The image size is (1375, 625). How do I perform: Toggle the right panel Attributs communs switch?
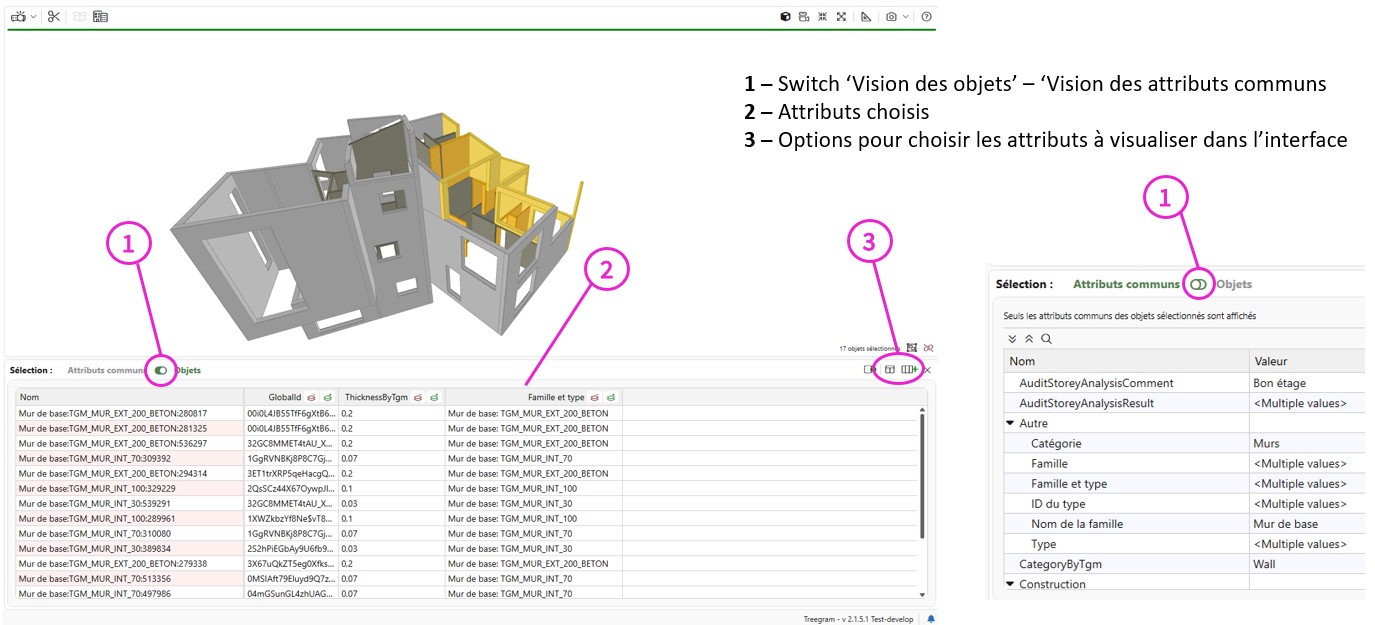click(x=1197, y=285)
